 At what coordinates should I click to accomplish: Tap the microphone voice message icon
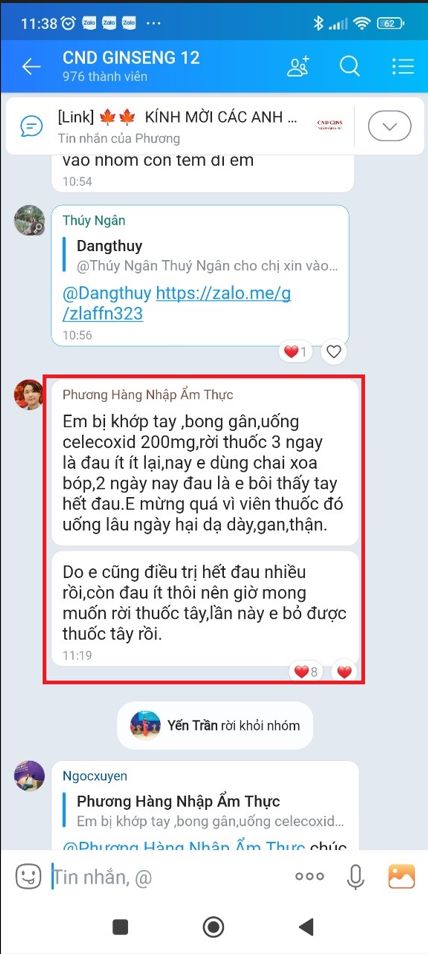coord(356,877)
